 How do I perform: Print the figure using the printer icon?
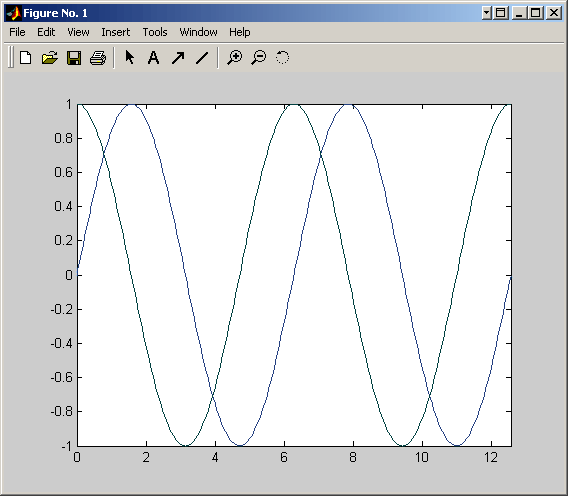pos(98,58)
